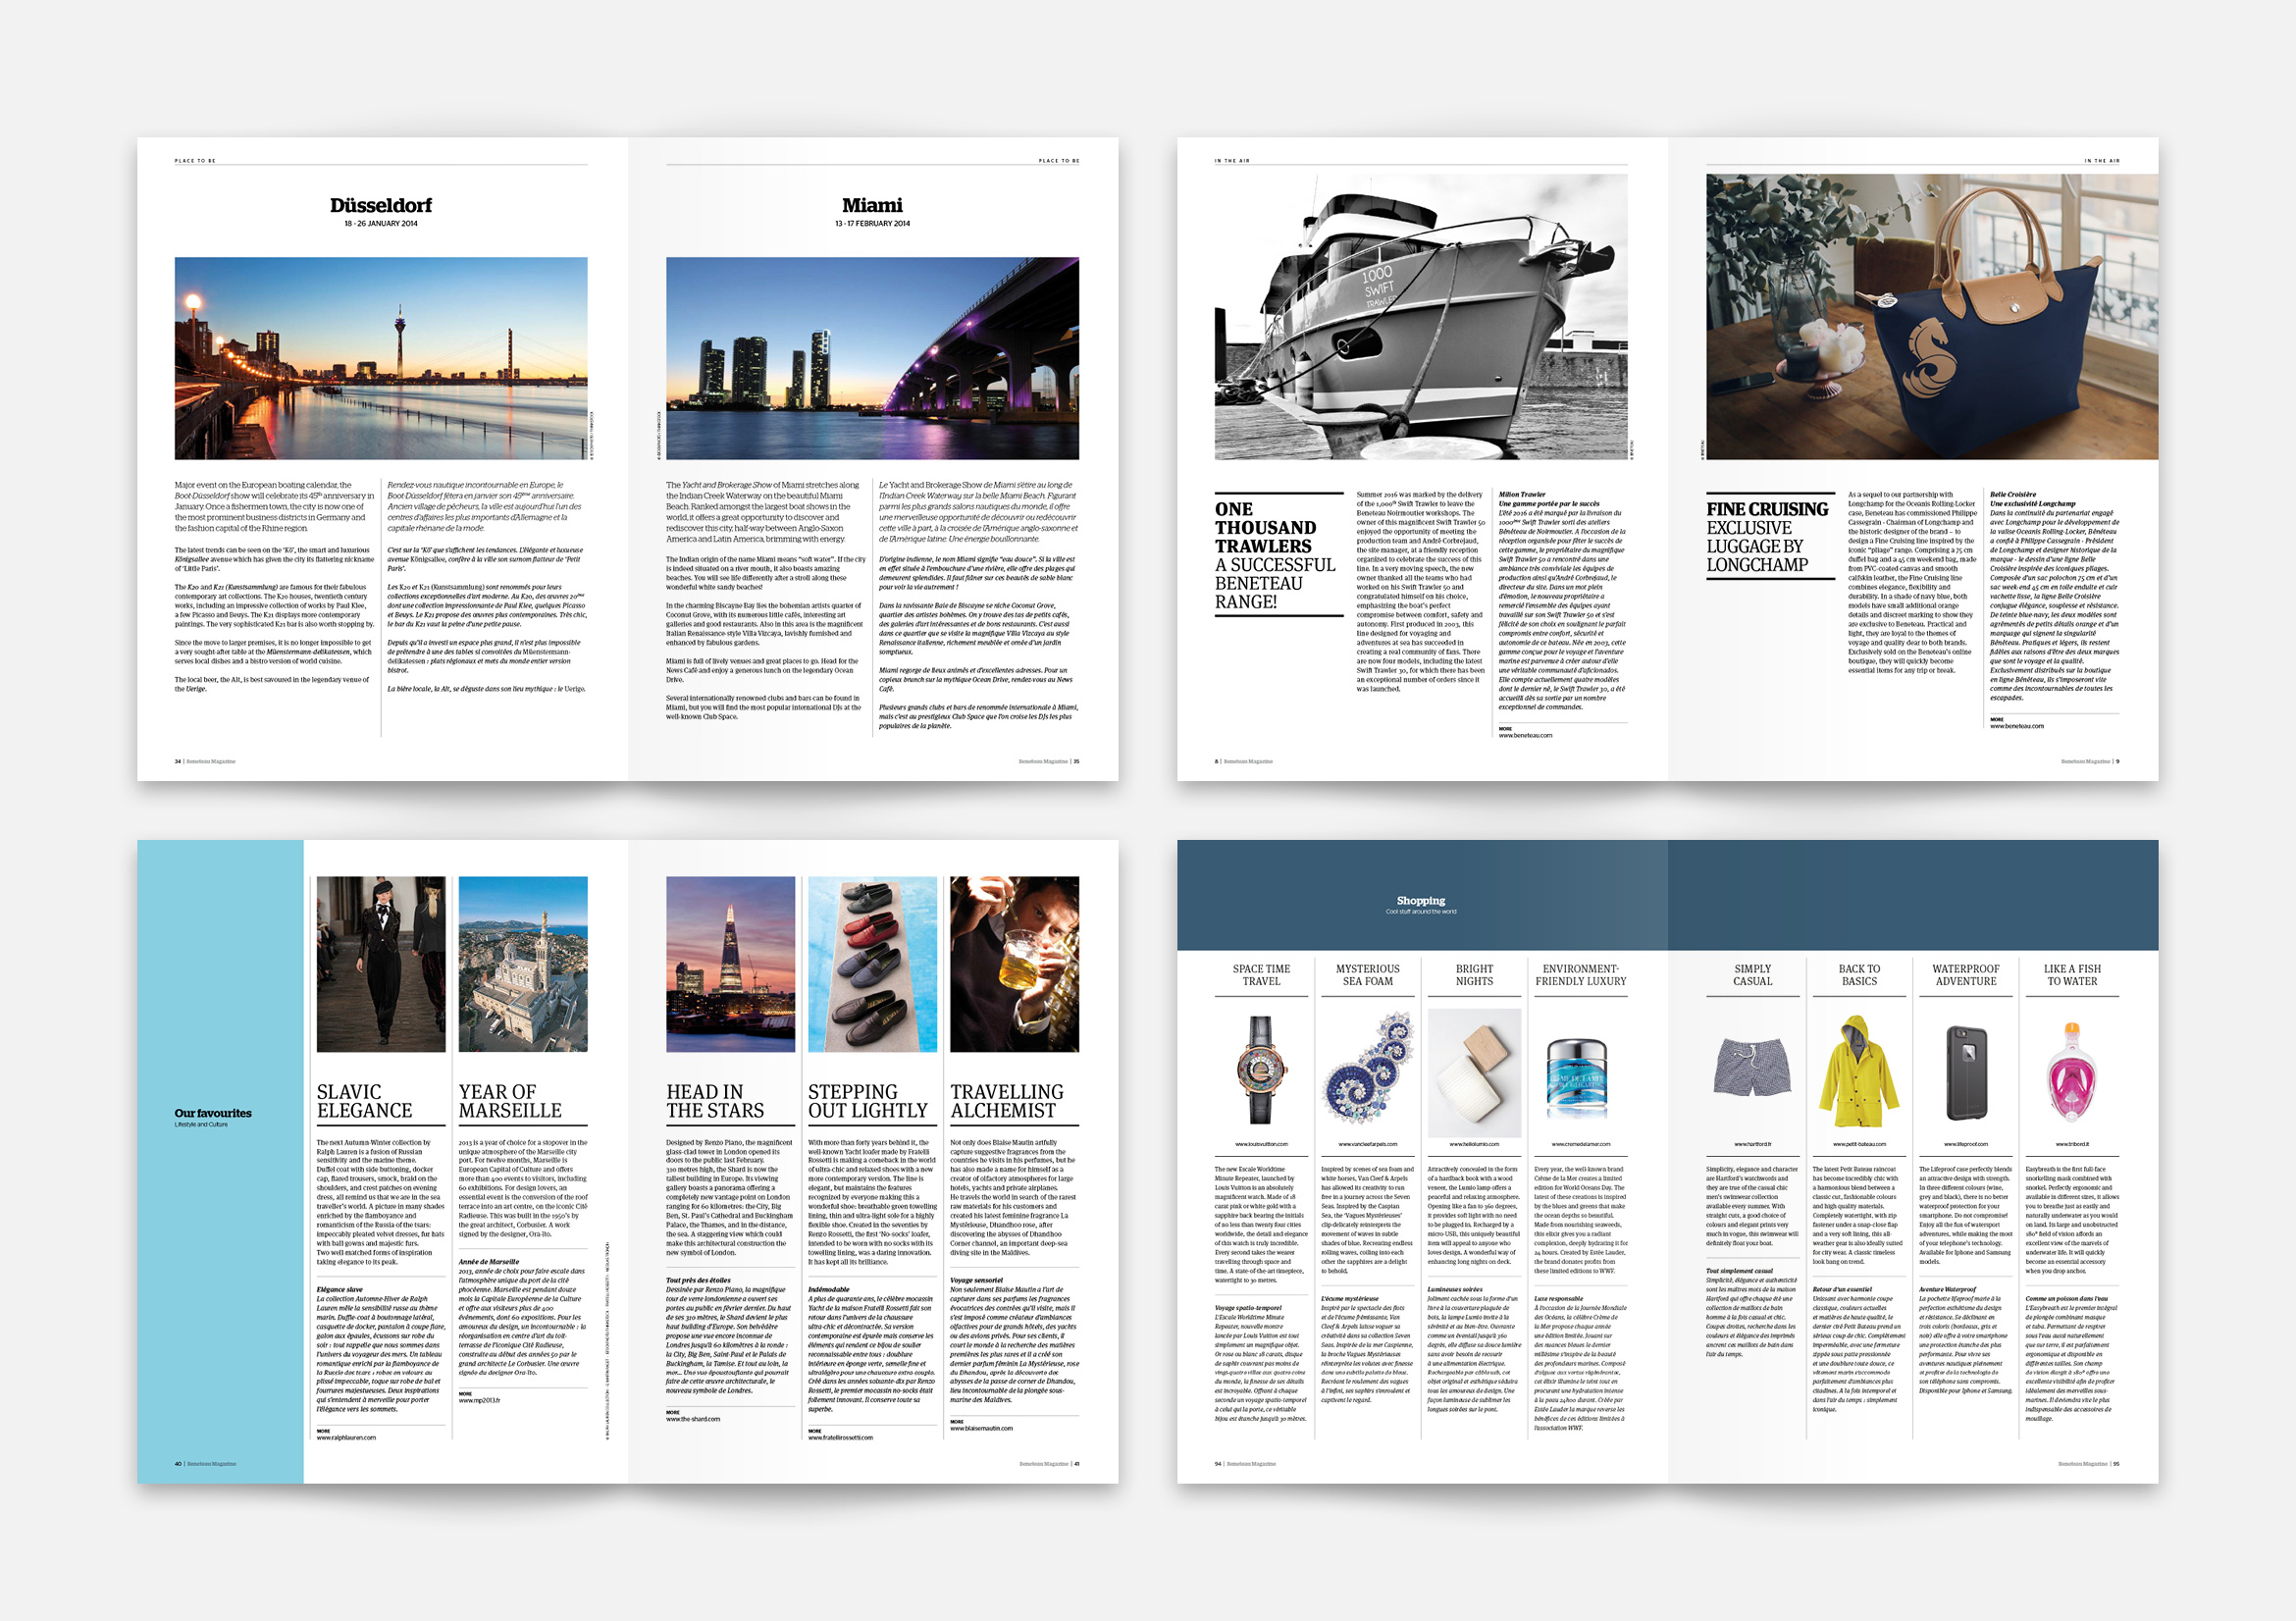Open the pink snorkelling mask image

(x=2072, y=1071)
